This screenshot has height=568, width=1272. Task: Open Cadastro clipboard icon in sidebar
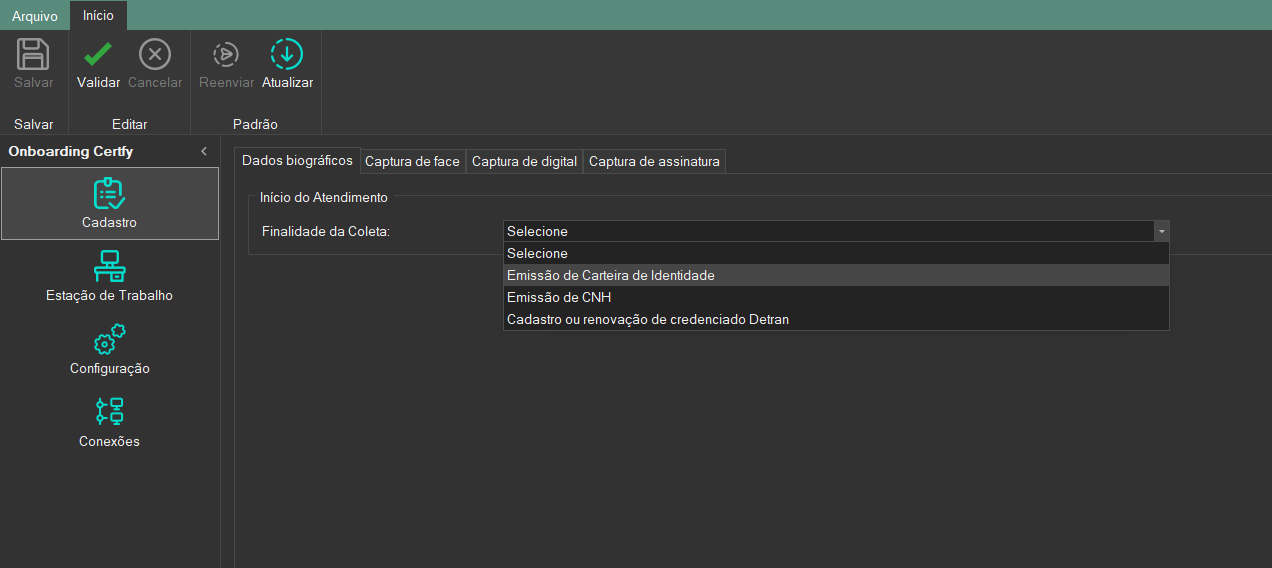coord(109,194)
